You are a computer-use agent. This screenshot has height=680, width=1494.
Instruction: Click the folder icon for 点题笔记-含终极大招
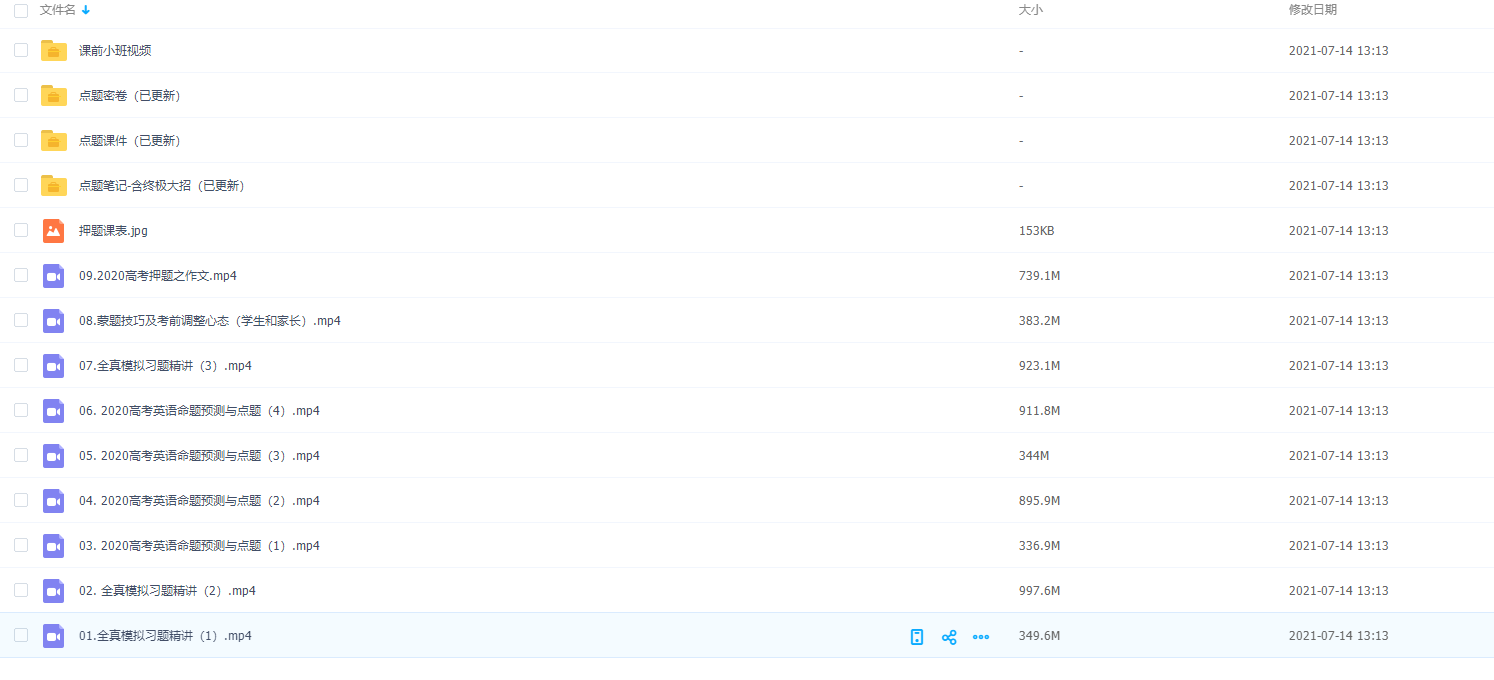click(x=54, y=185)
